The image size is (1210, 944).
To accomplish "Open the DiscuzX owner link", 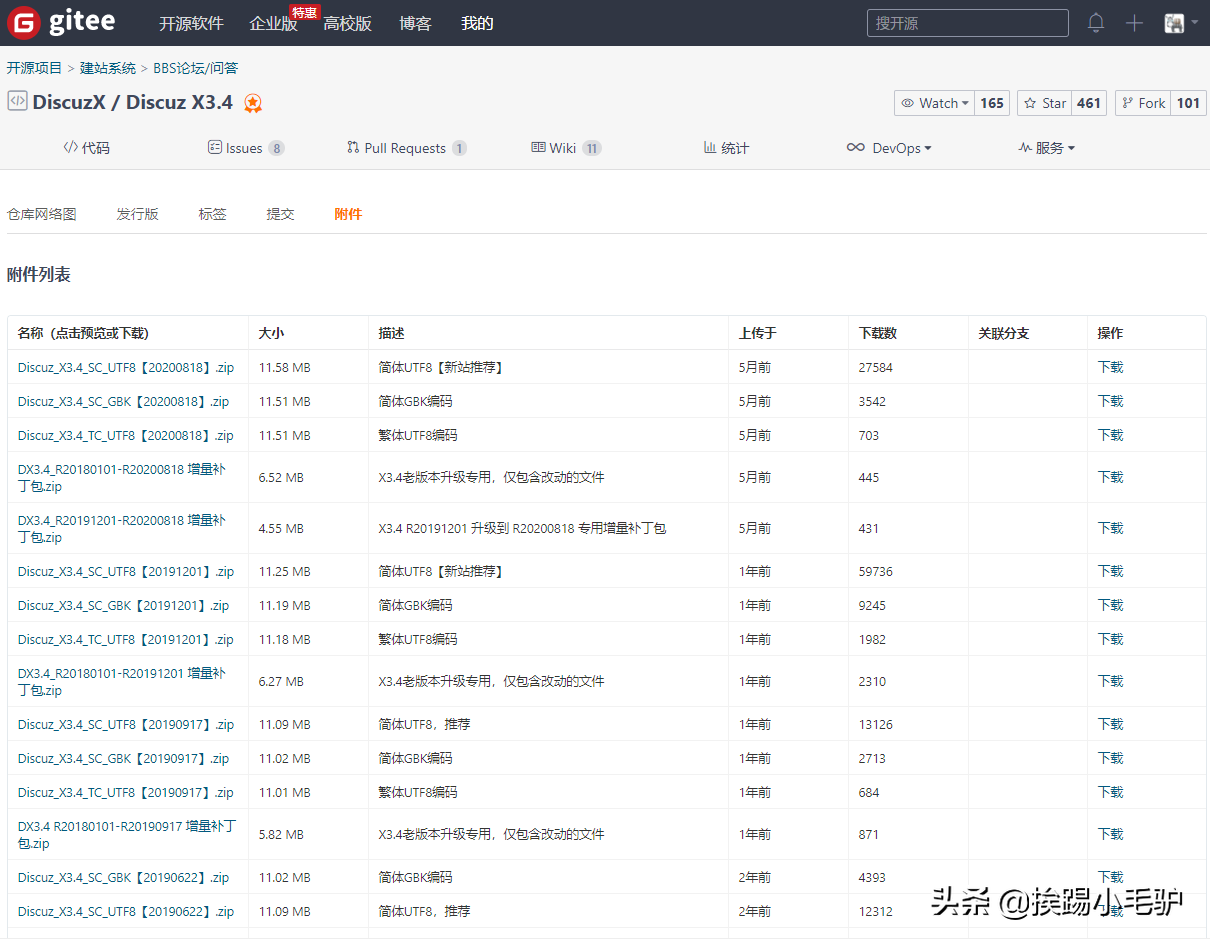I will click(69, 102).
